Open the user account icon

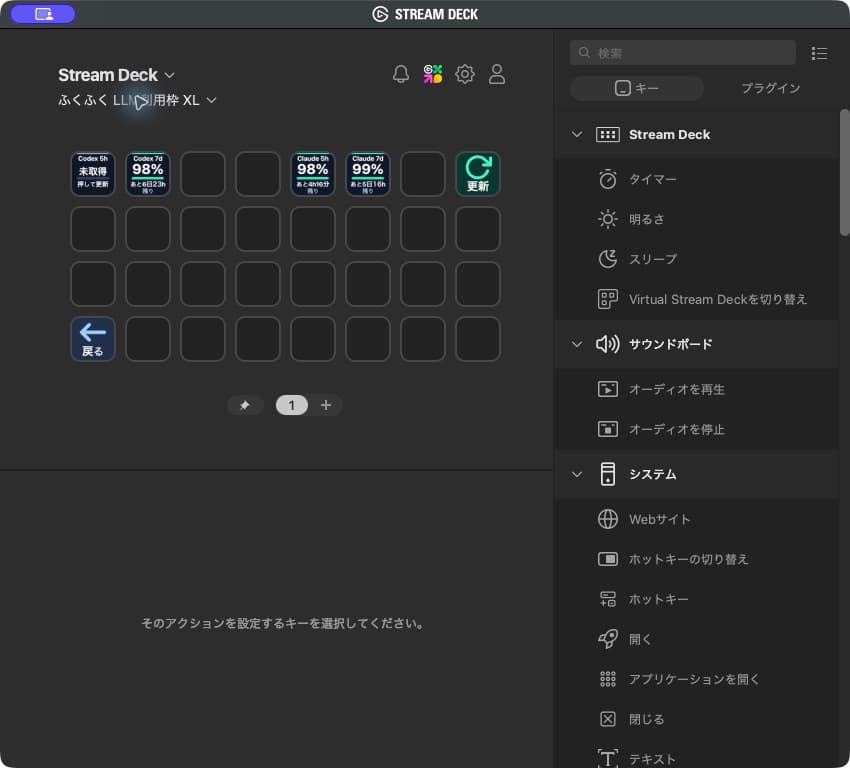(497, 74)
